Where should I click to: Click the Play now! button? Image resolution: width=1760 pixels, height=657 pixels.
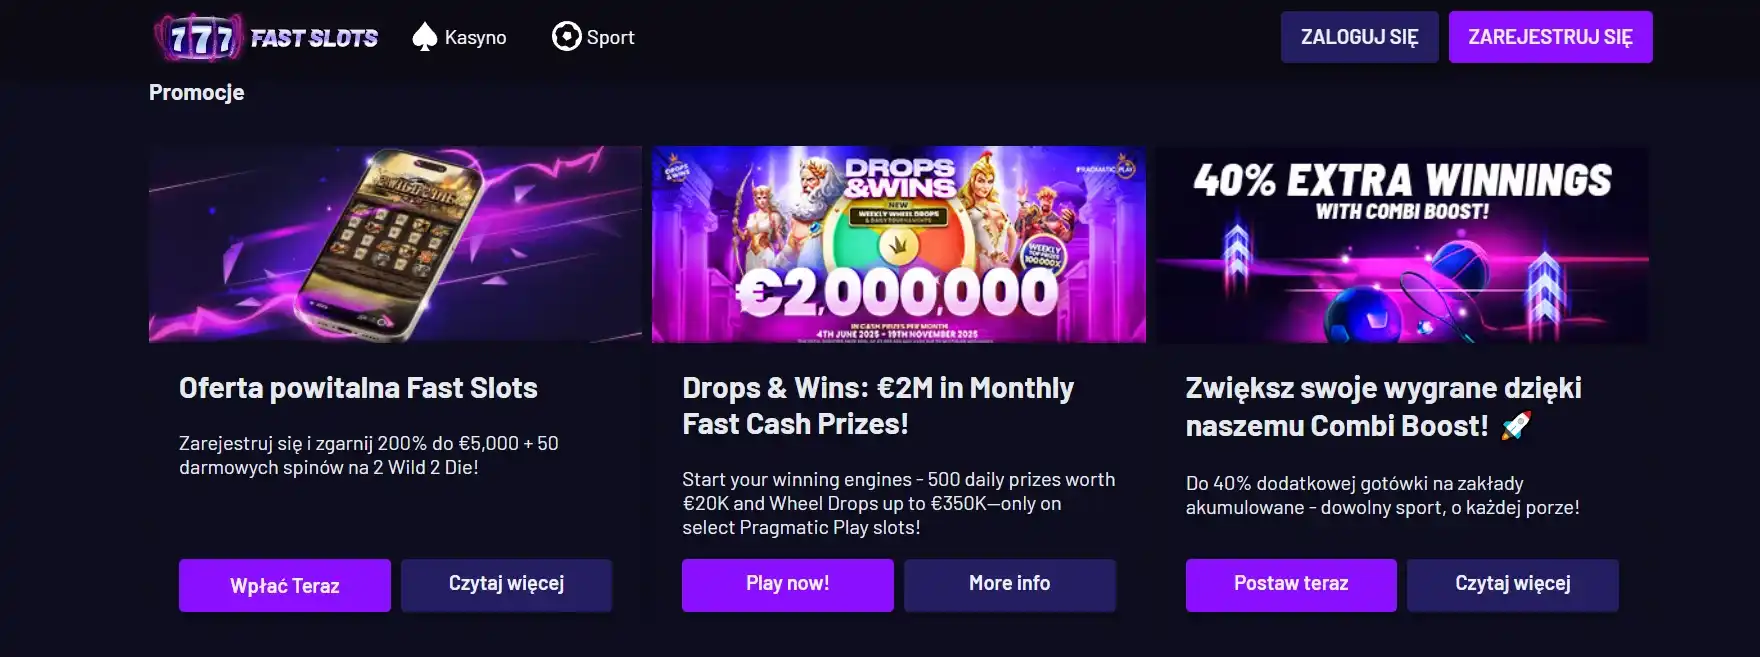[787, 584]
